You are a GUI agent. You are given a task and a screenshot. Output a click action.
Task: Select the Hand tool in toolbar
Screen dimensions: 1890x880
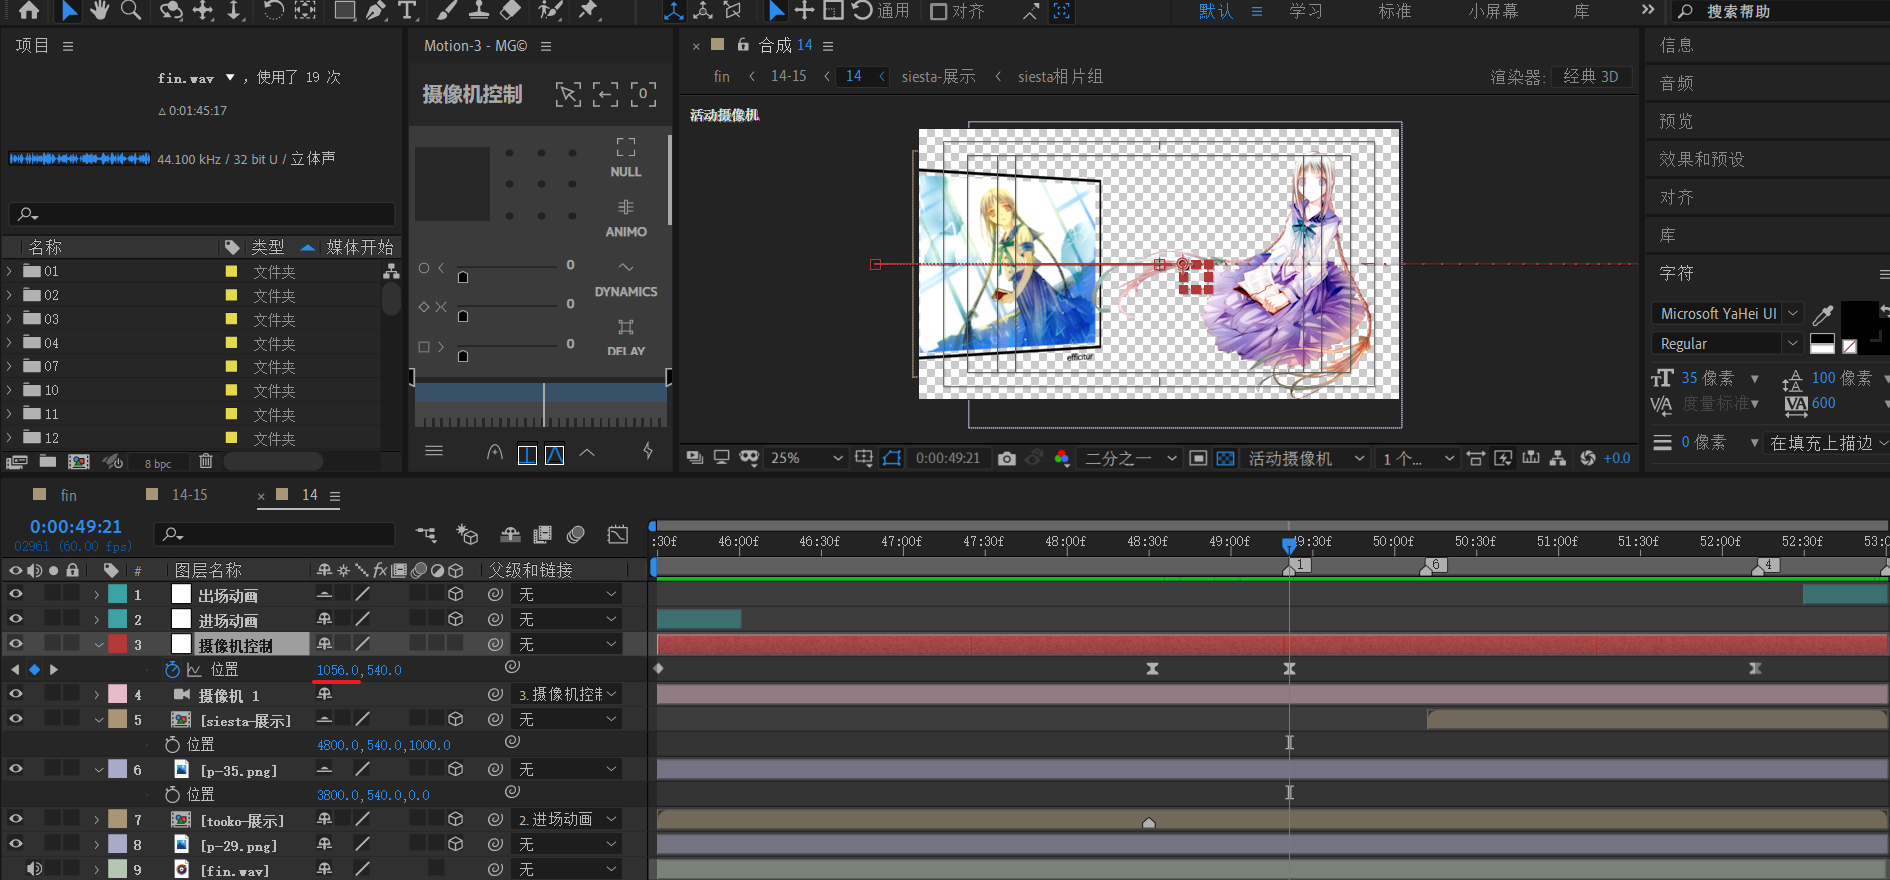click(x=99, y=10)
